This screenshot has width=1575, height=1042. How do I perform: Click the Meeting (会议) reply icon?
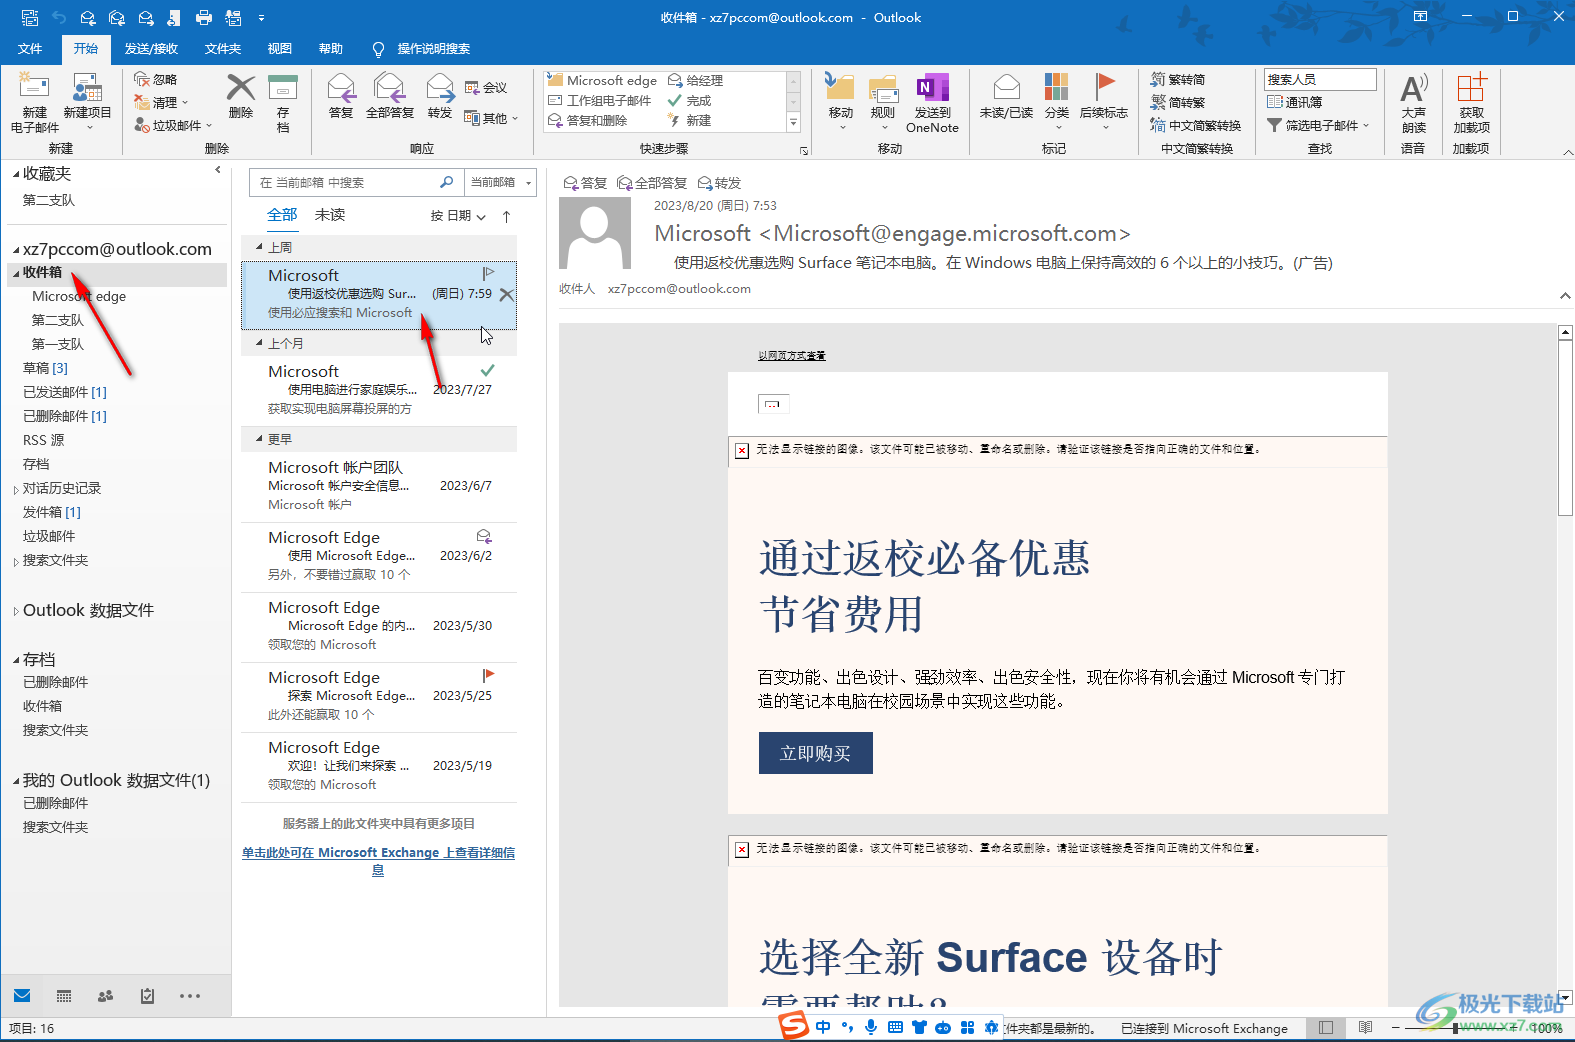point(486,88)
